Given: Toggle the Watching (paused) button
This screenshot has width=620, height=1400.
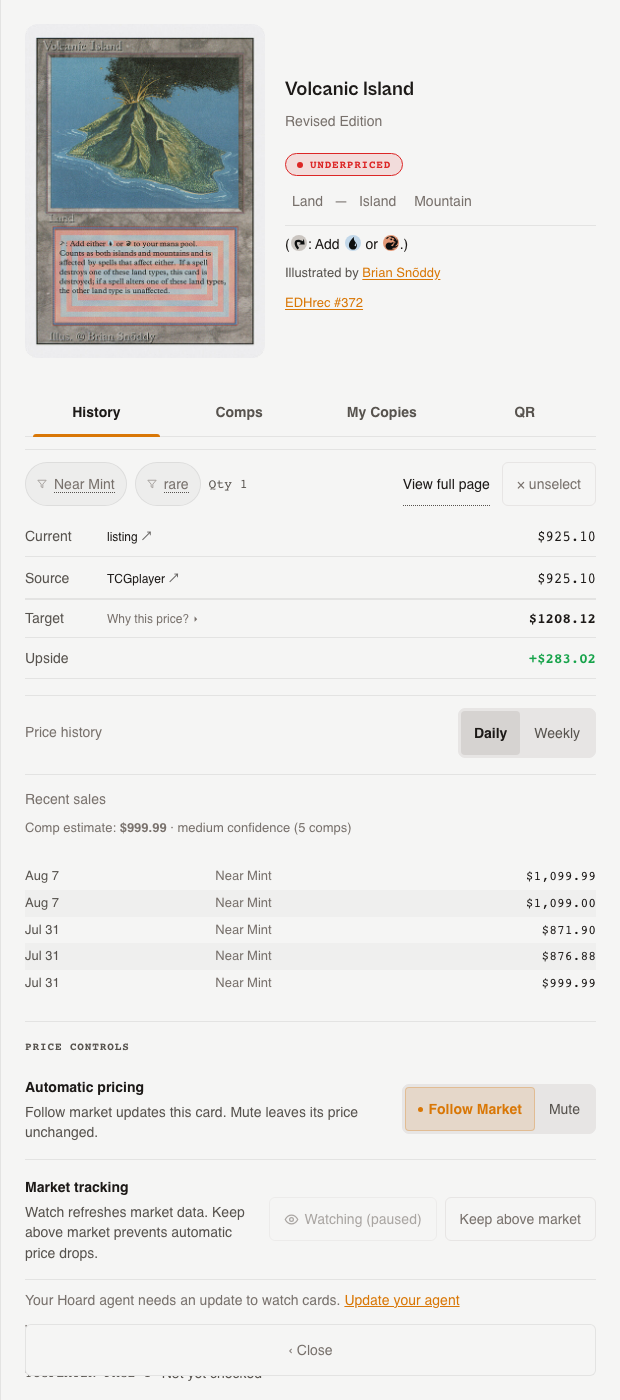Looking at the screenshot, I should click(353, 1219).
